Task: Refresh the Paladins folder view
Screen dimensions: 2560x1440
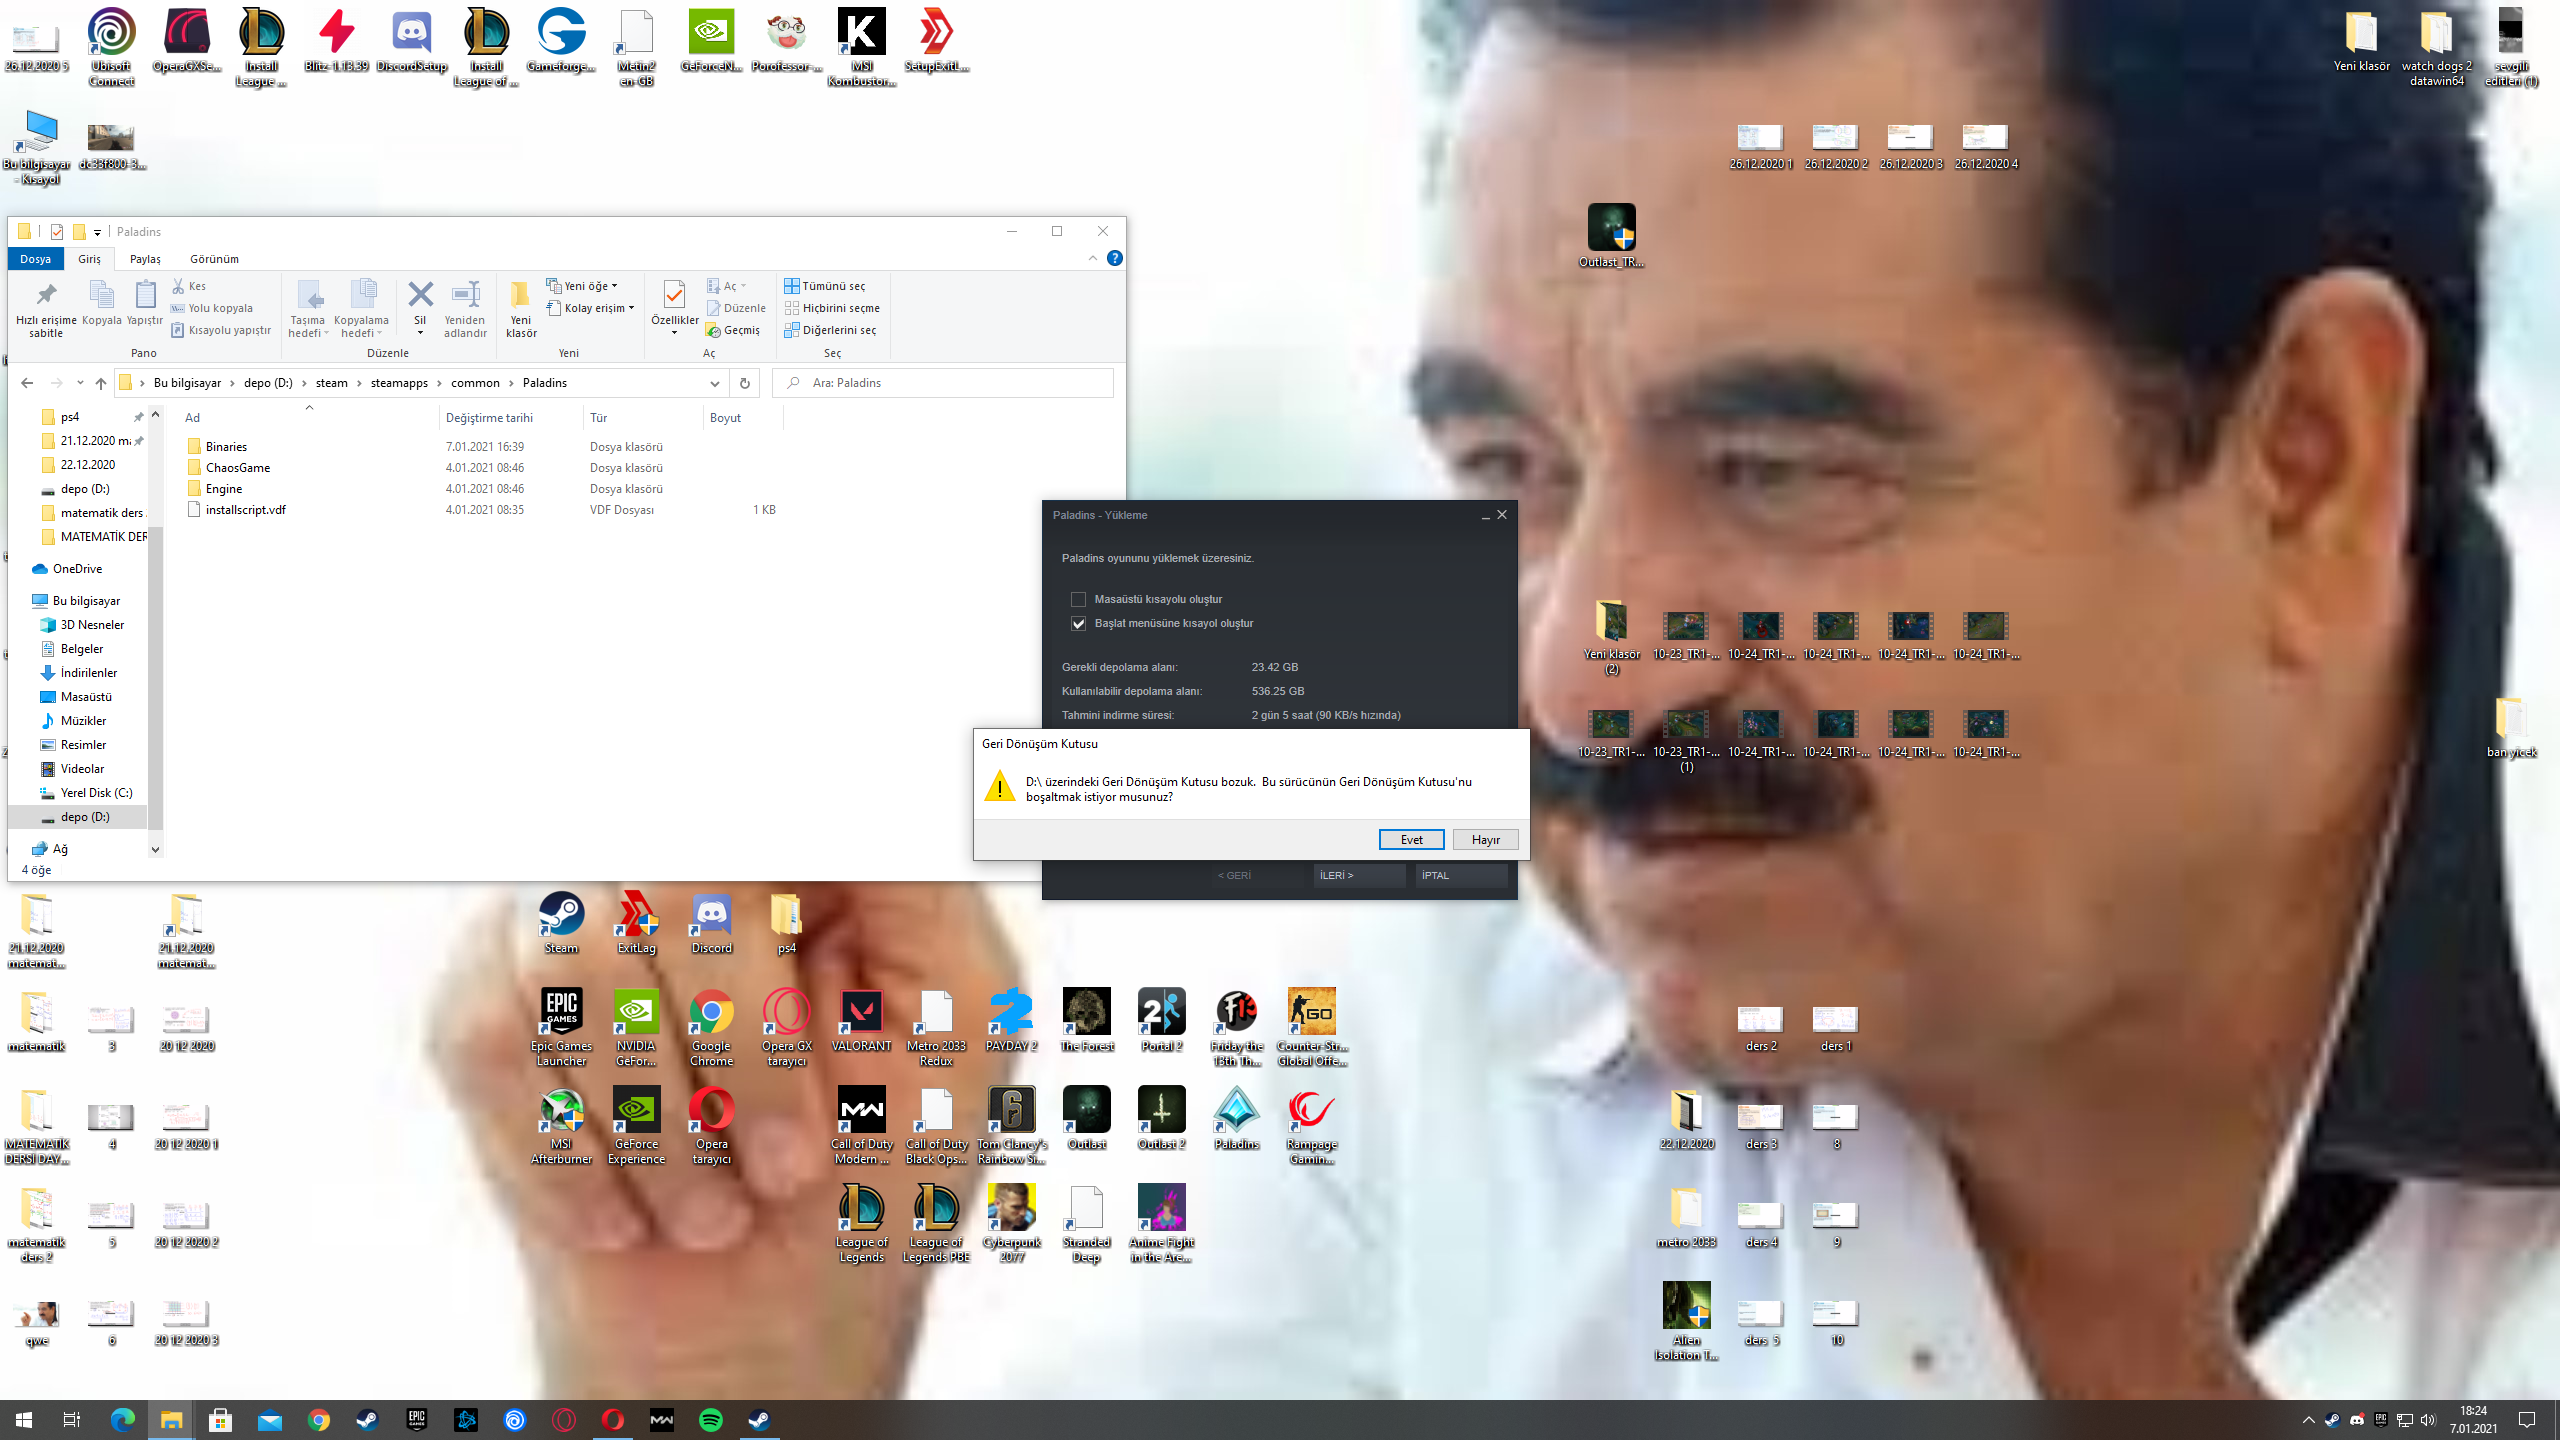Action: (x=744, y=383)
